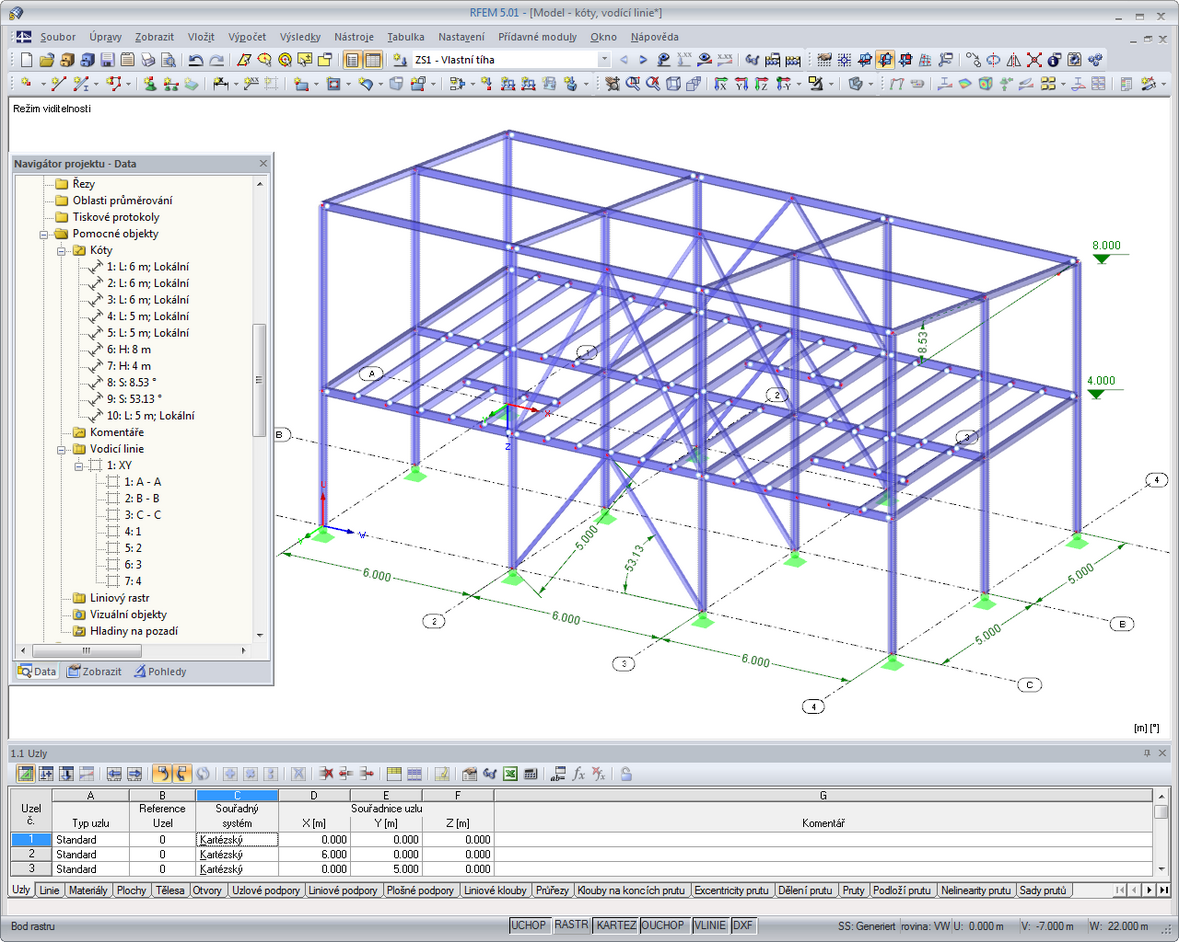Click the red X intersect nodes icon
Screen dimensions: 1179x942
point(1034,60)
